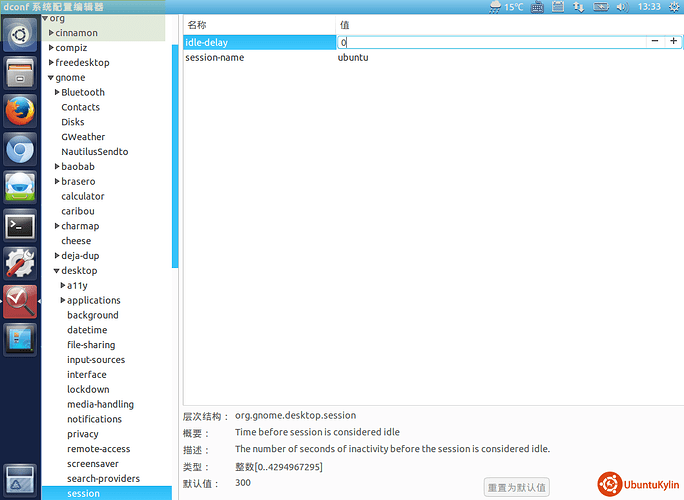Open System Settings gear-and-wrench icon
Image resolution: width=684 pixels, height=500 pixels.
(20, 263)
